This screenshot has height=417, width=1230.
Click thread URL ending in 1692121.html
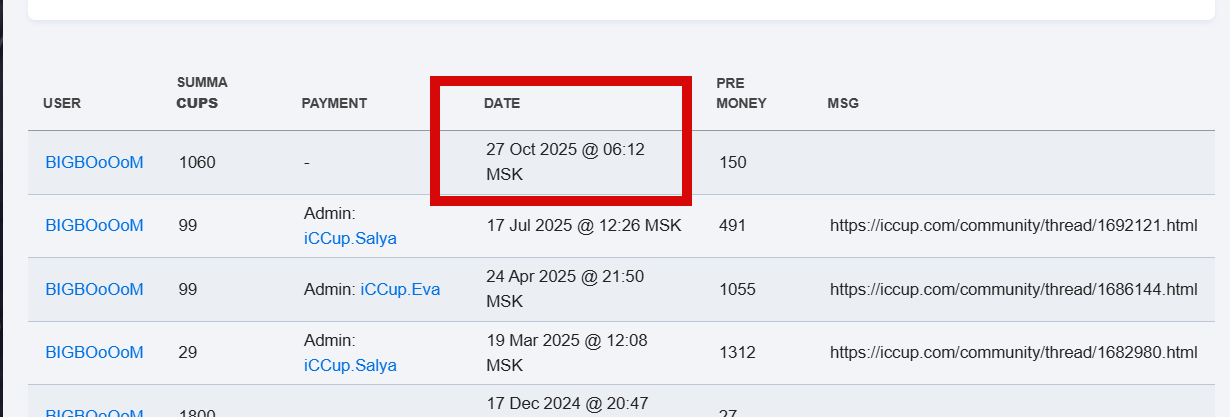click(x=1013, y=225)
